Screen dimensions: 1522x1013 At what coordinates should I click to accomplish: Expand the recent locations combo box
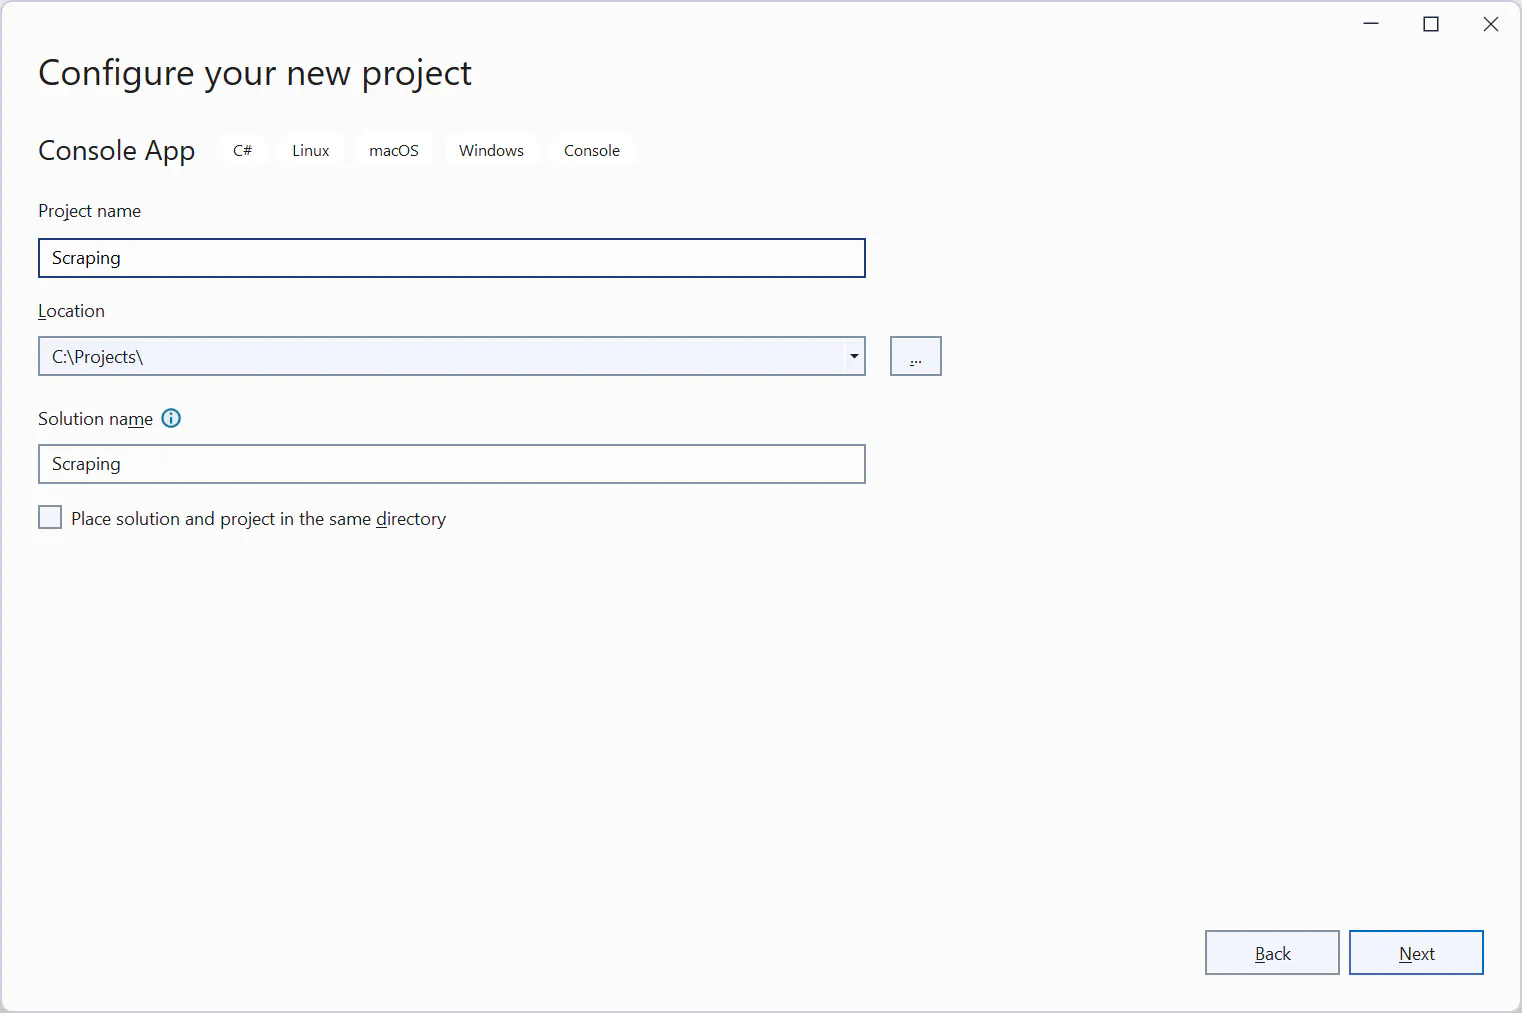[854, 356]
